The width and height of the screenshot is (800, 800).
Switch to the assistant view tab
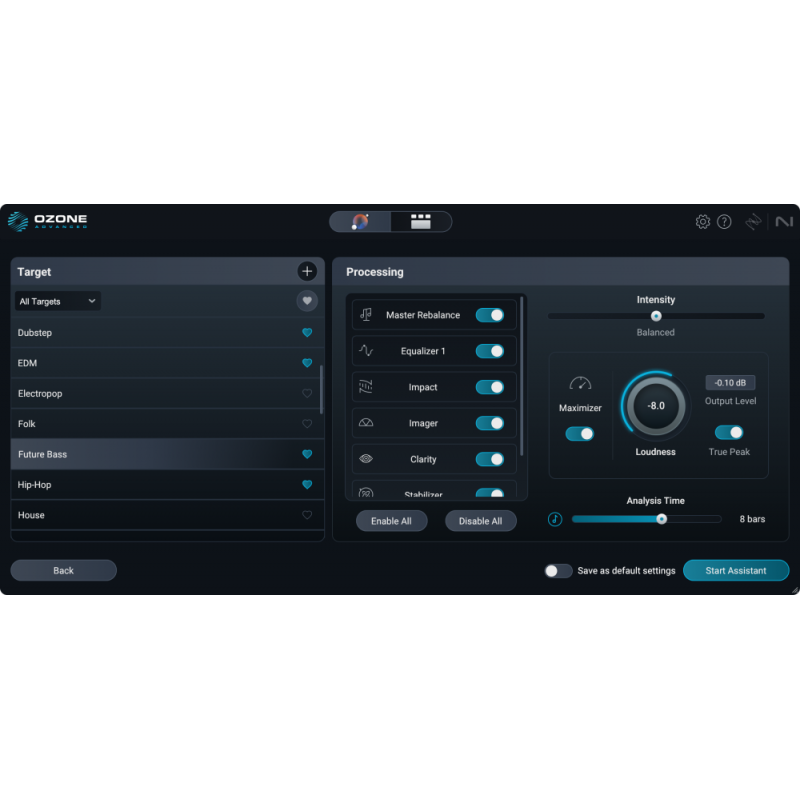tap(360, 221)
